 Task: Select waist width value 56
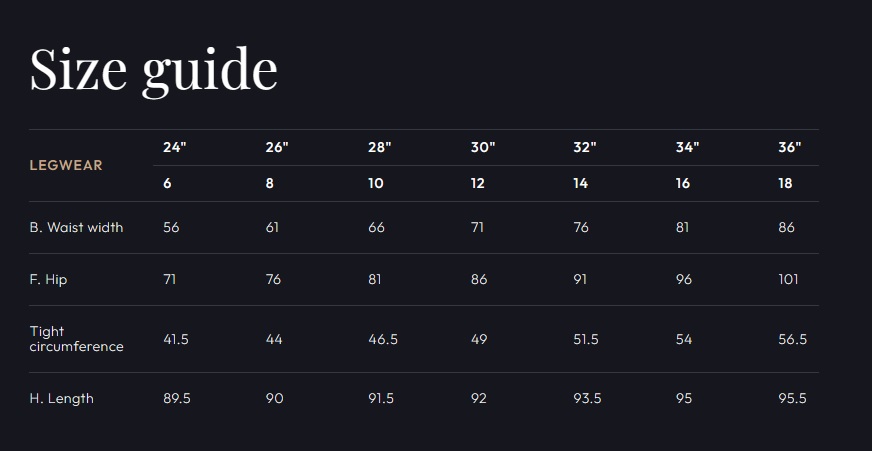(x=171, y=227)
